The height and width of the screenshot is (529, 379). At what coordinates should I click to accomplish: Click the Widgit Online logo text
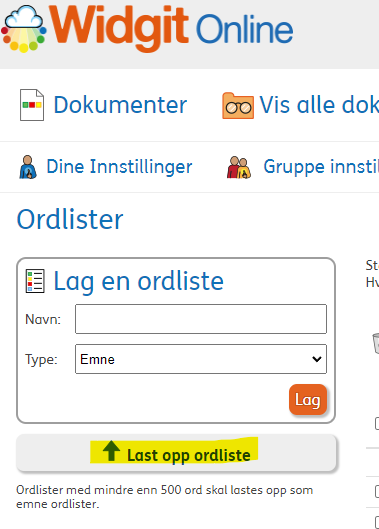171,29
